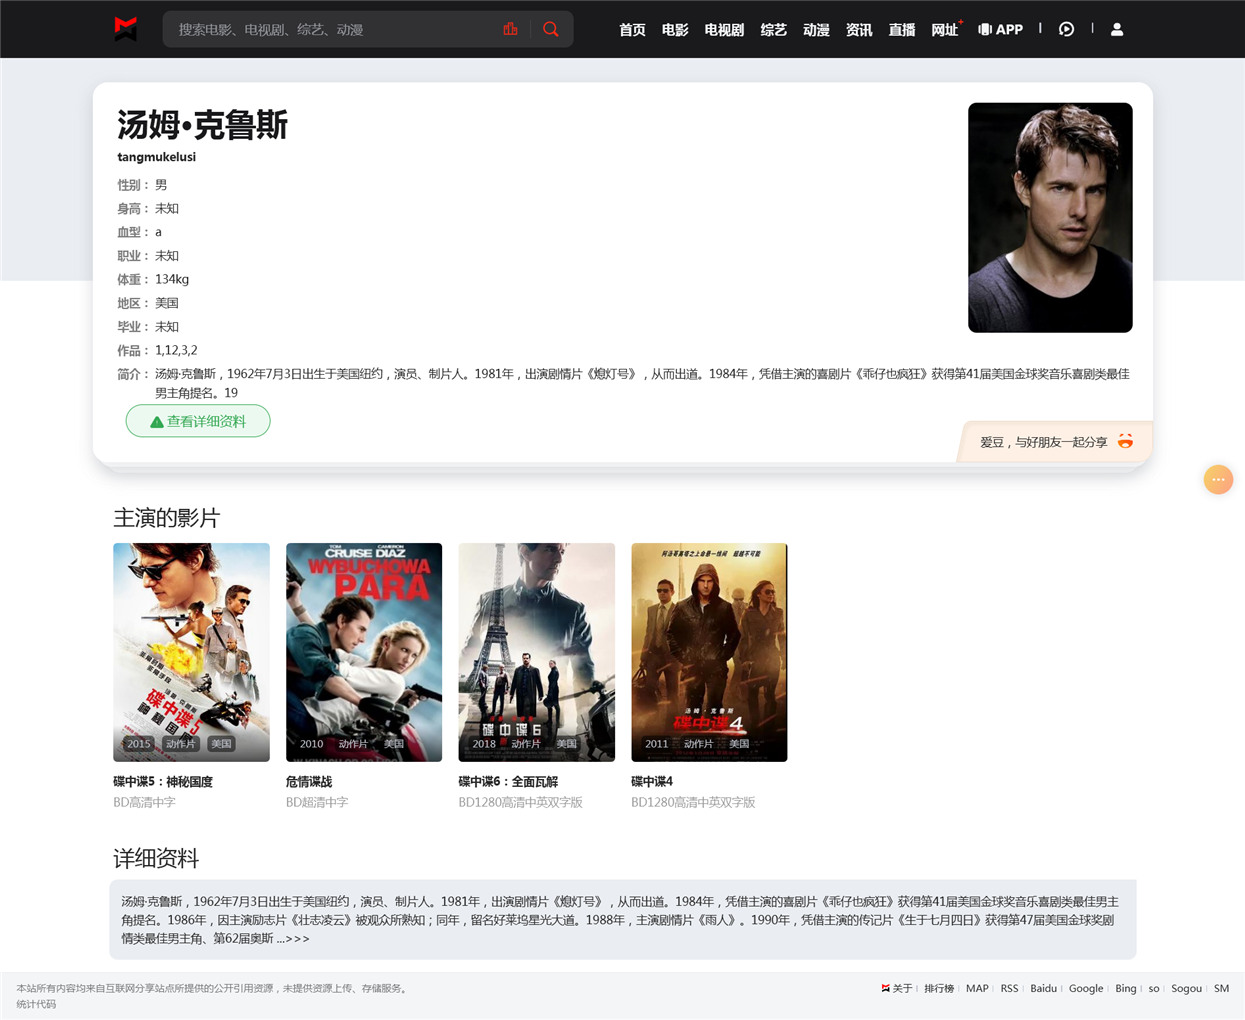Open 碟中谍4 movie poster
Screen dimensions: 1245x1020
[709, 652]
